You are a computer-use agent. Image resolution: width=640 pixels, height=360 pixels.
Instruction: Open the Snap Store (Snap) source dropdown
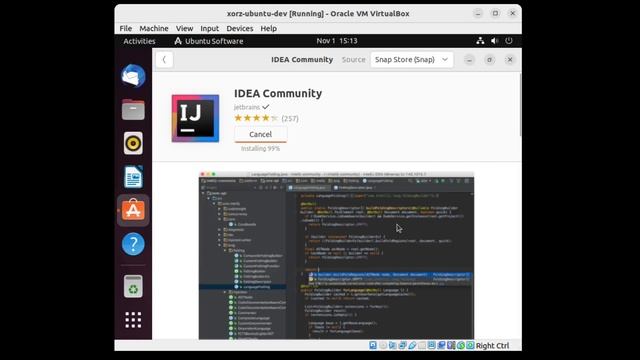pyautogui.click(x=411, y=60)
